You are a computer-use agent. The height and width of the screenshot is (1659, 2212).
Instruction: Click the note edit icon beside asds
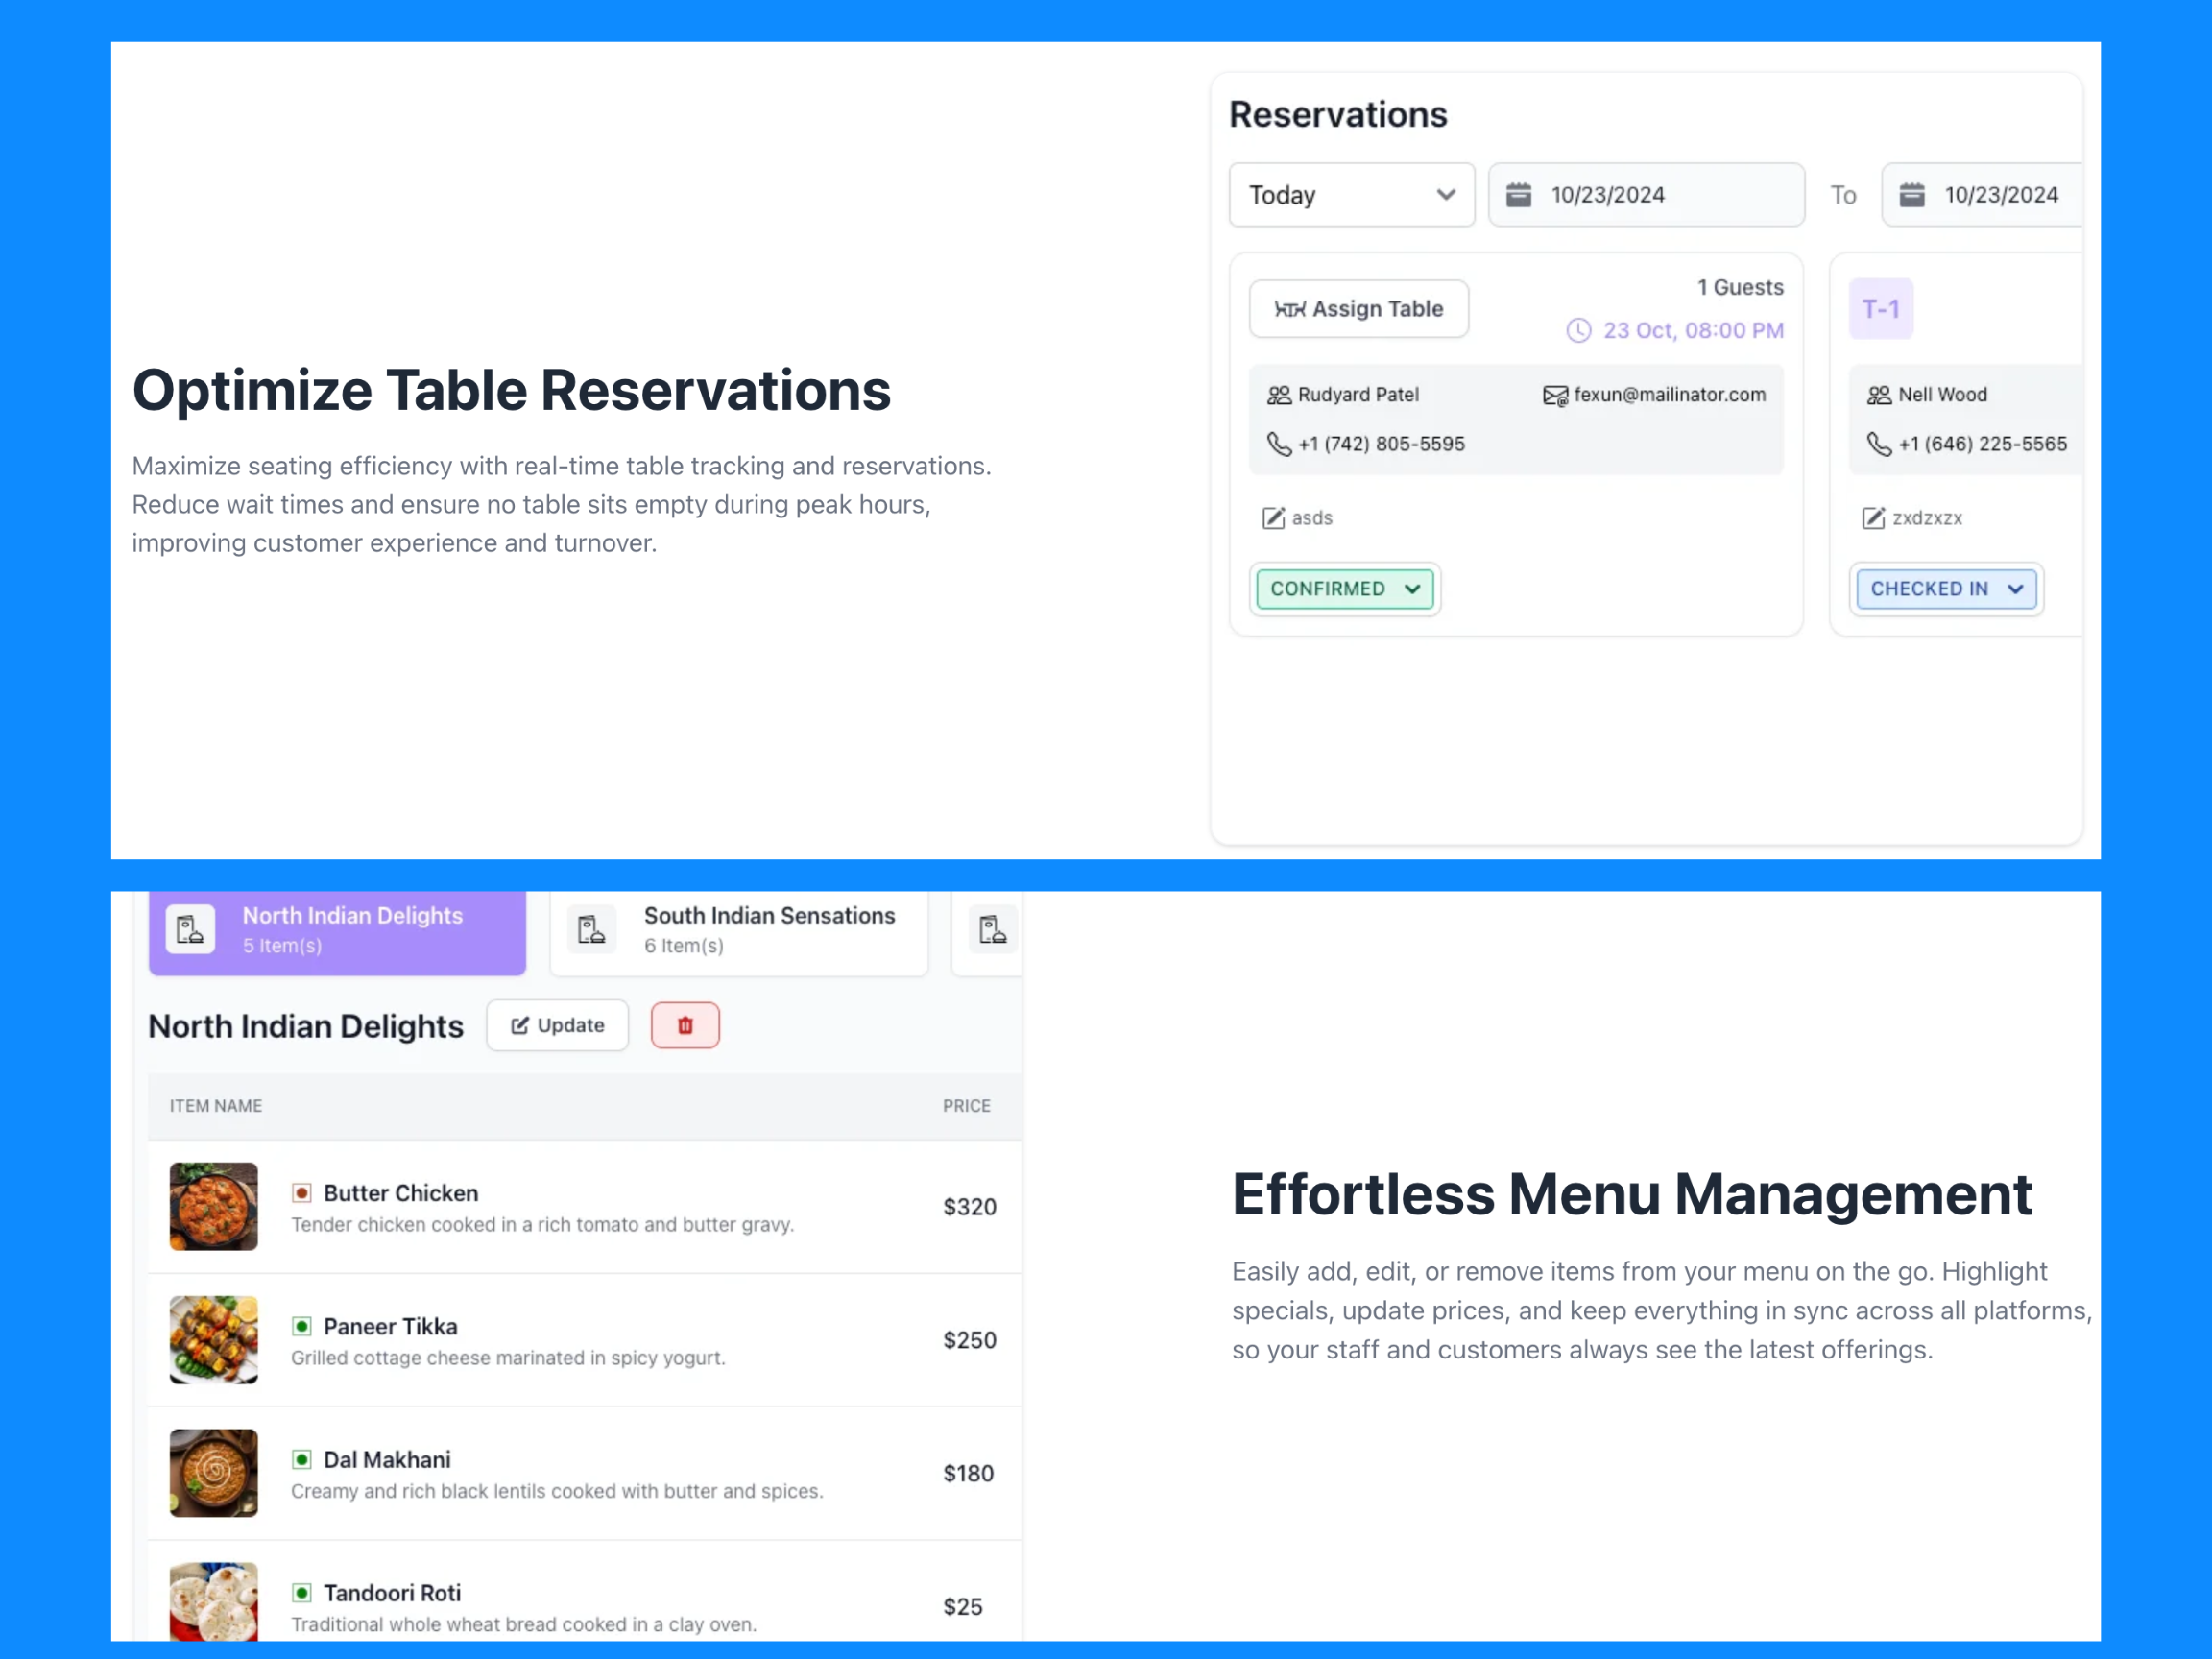[1272, 518]
